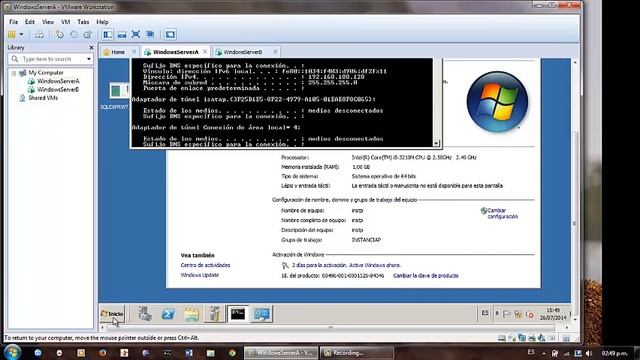Click the sound device status bar icon
Screen dimensions: 640x360
pyautogui.click(x=541, y=338)
